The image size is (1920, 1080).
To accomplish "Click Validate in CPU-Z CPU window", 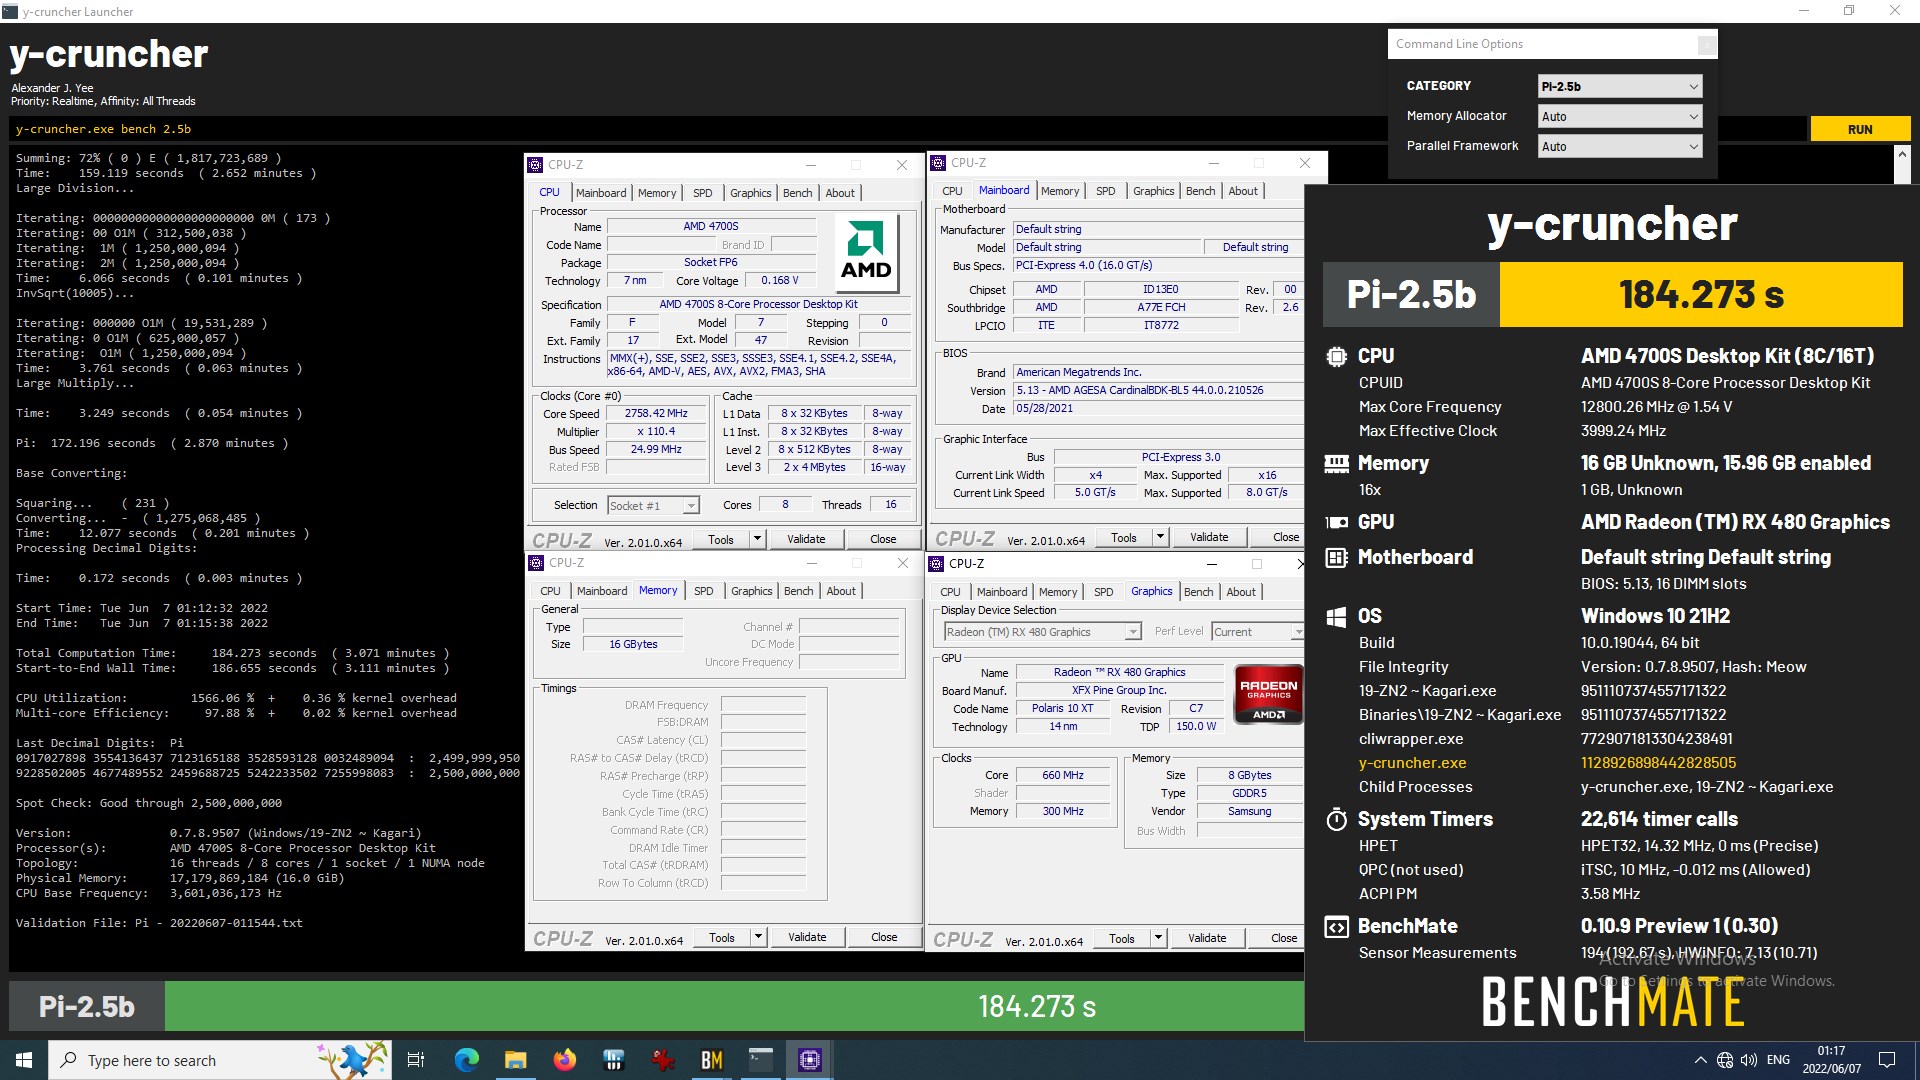I will (x=806, y=539).
